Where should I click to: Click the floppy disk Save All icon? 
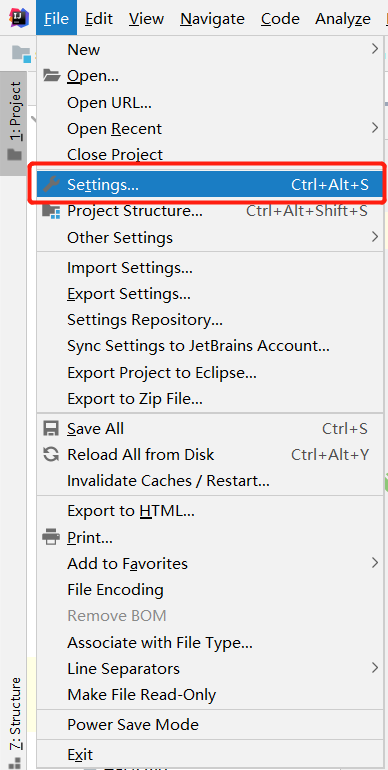click(52, 428)
